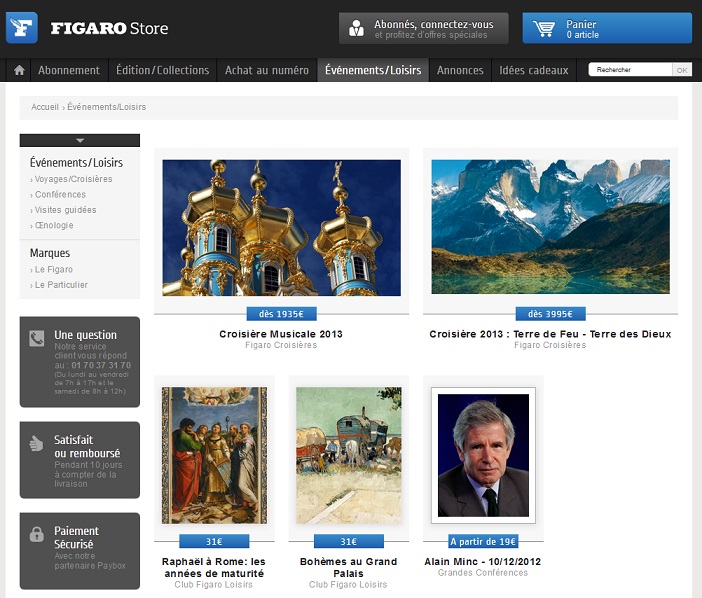The image size is (702, 598).
Task: Open Bohèmes au Grand Palais title link
Action: point(348,567)
